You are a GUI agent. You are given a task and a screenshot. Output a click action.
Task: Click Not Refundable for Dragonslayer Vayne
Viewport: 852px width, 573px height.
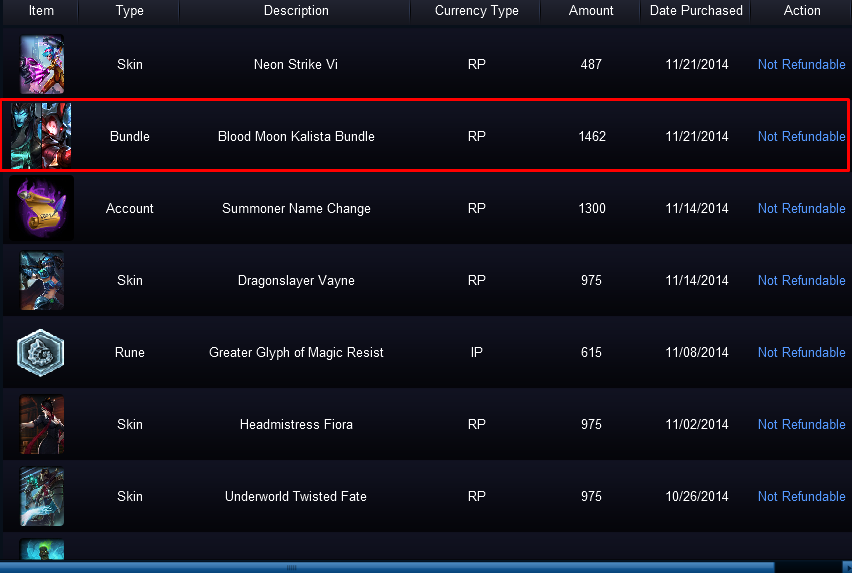click(x=801, y=280)
